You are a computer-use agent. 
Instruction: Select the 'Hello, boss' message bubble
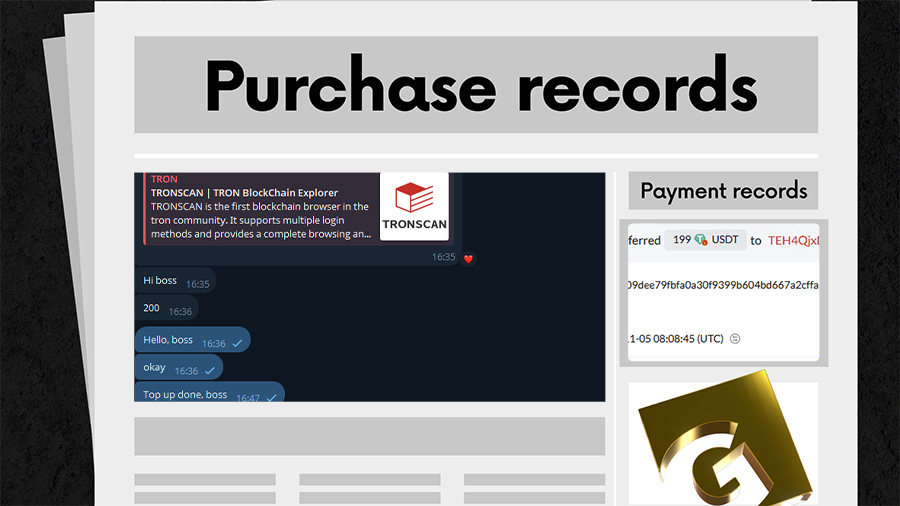pos(192,340)
